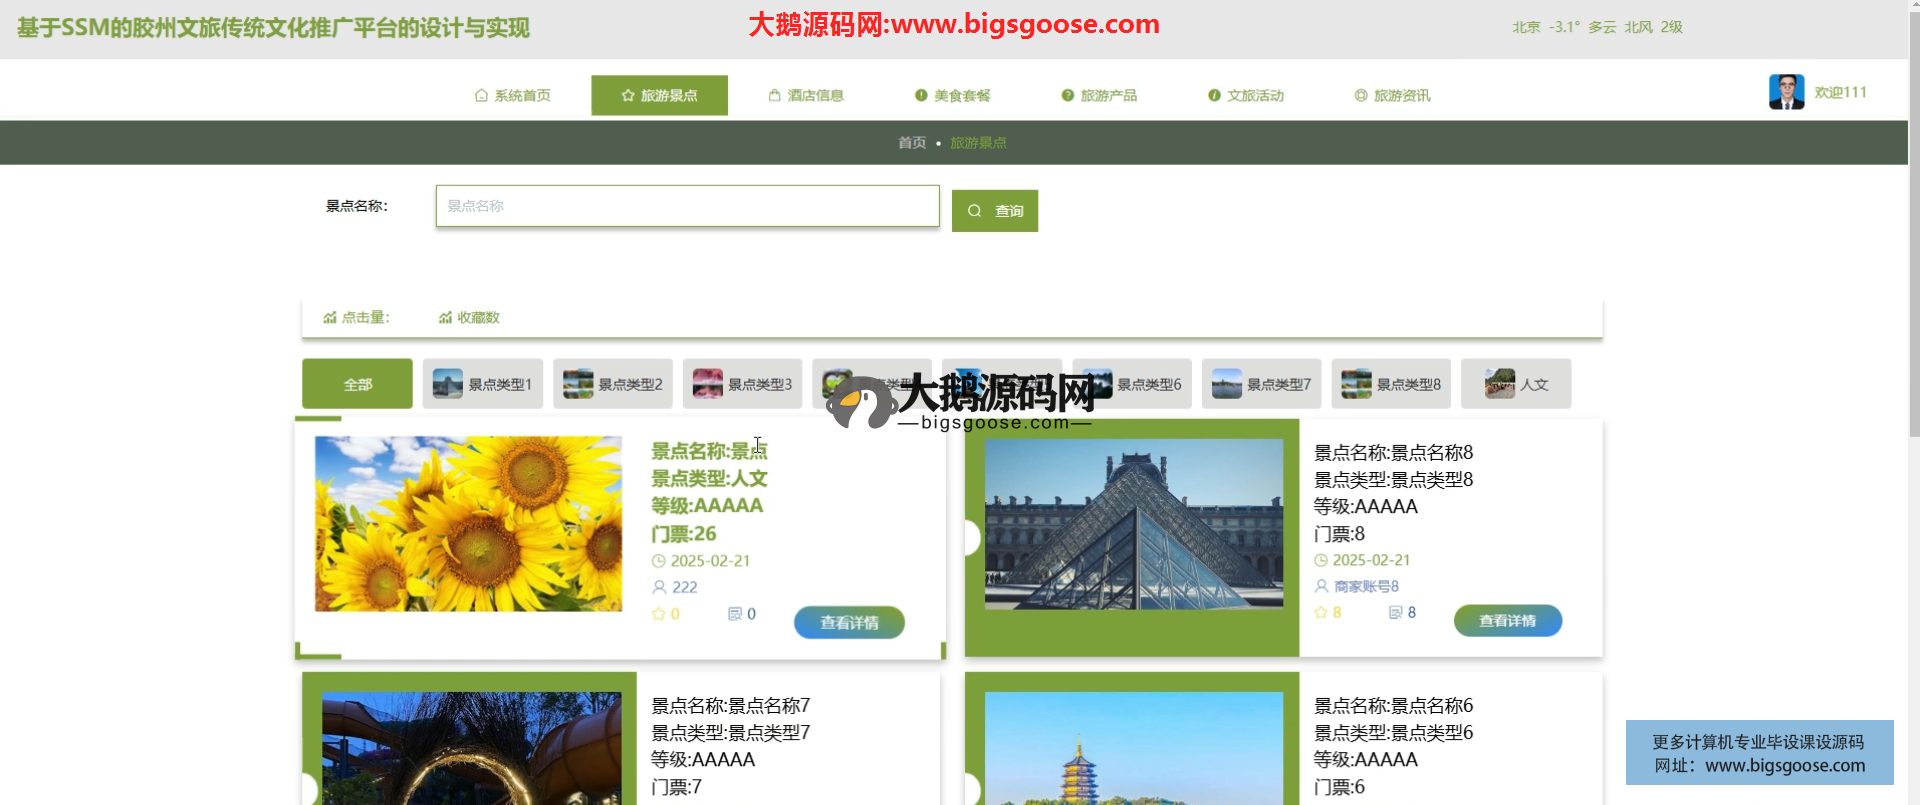Image resolution: width=1920 pixels, height=805 pixels.
Task: View details of sunflower attraction
Action: 849,622
